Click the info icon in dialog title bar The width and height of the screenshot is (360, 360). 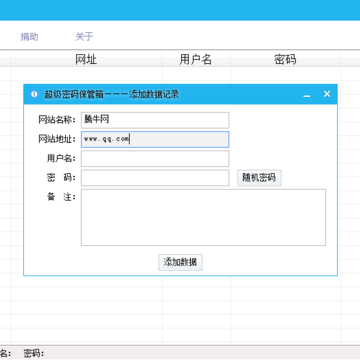[x=34, y=94]
